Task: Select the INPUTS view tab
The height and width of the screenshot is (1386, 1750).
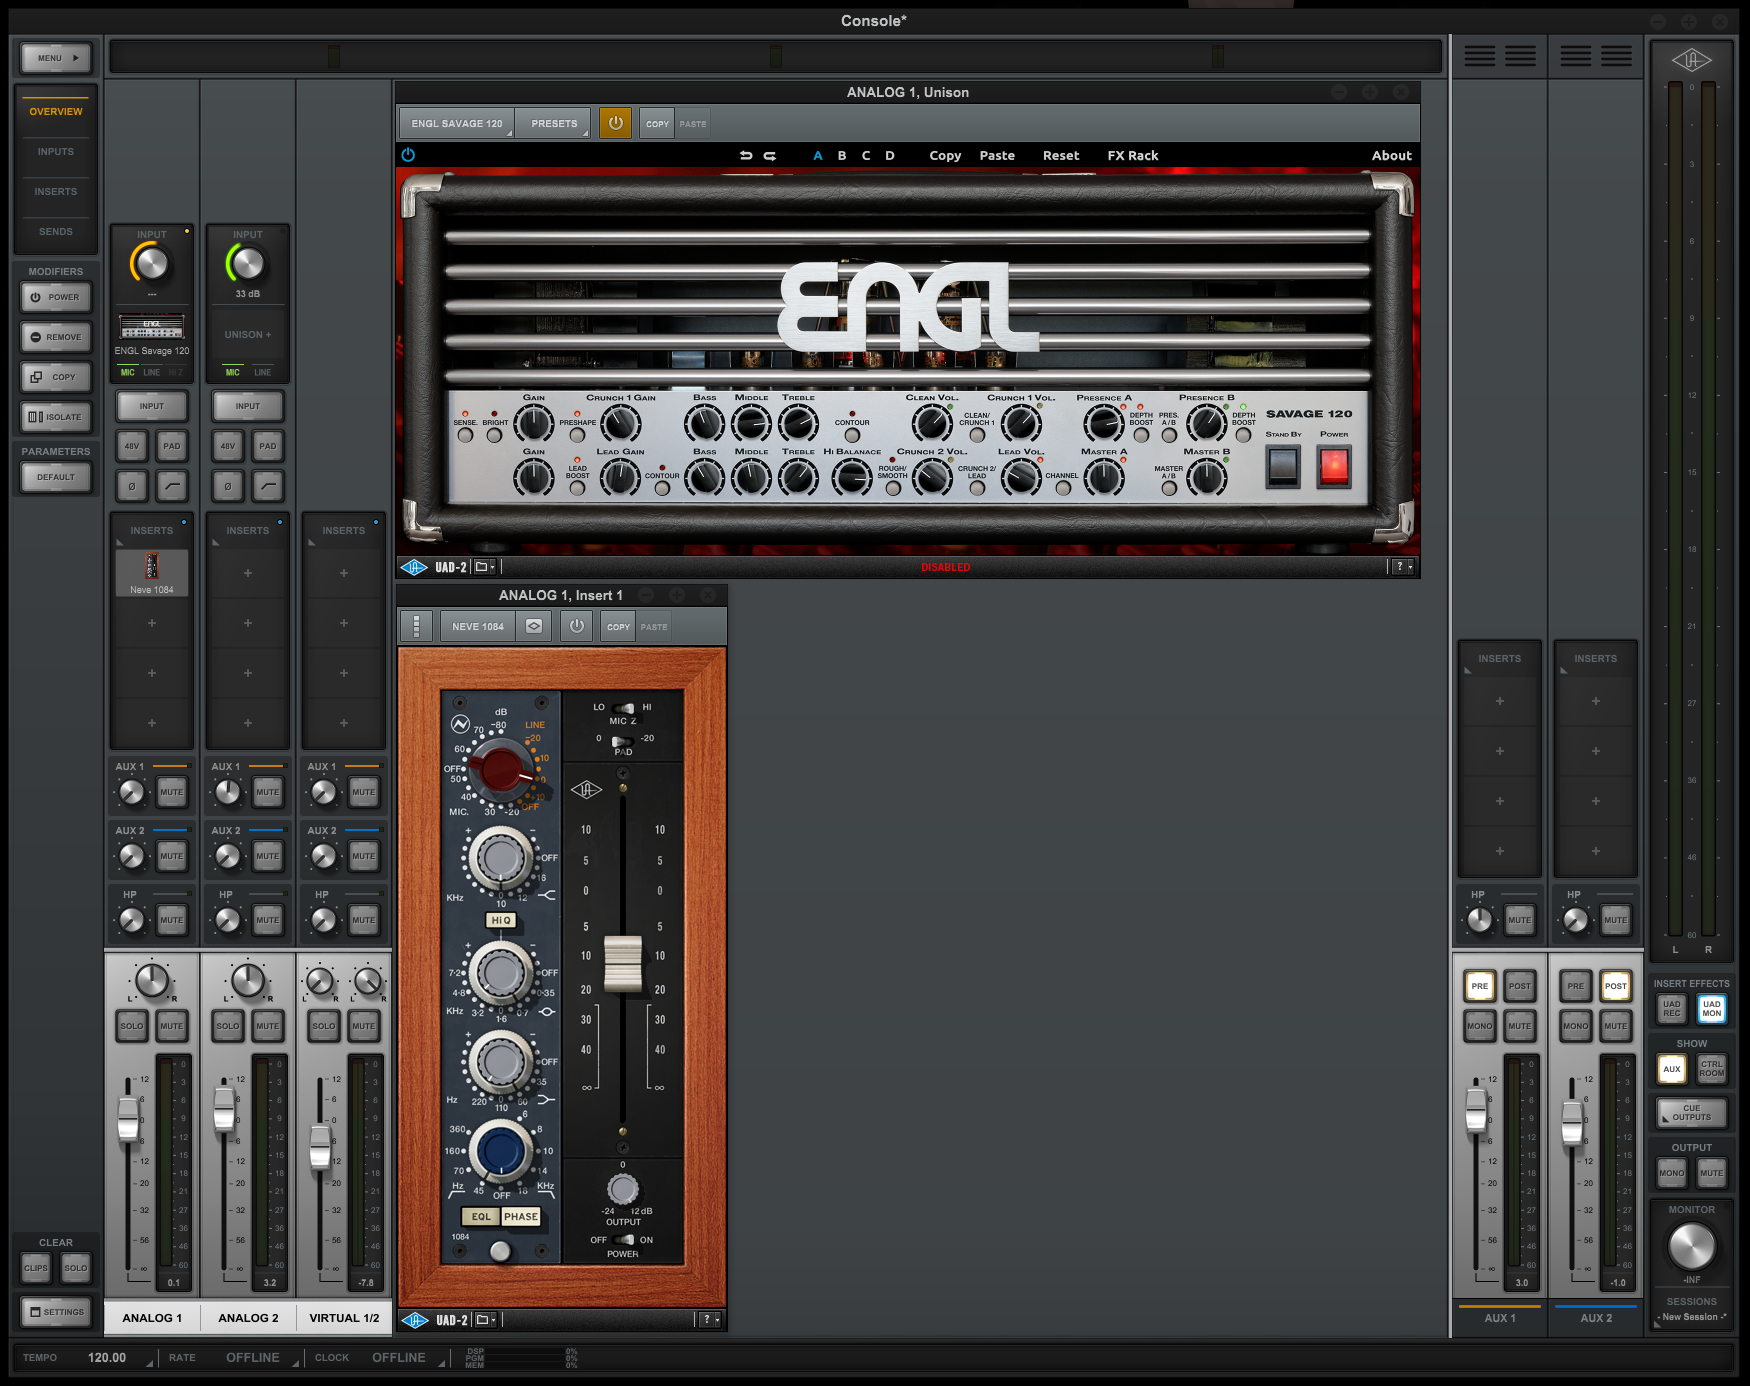Action: point(56,152)
